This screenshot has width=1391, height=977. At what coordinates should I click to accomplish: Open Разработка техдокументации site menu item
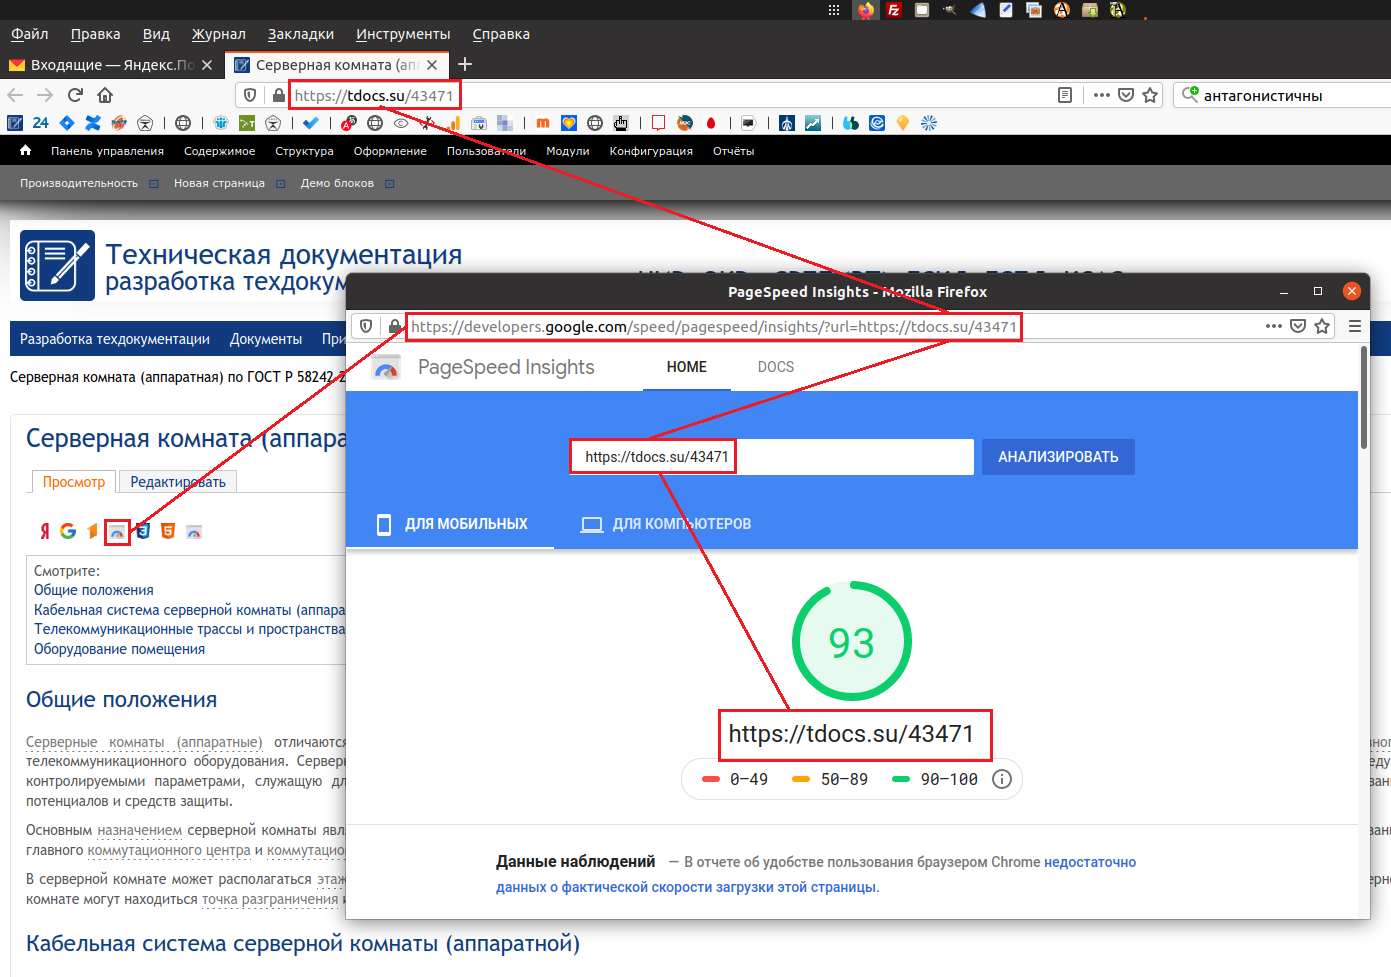click(115, 339)
